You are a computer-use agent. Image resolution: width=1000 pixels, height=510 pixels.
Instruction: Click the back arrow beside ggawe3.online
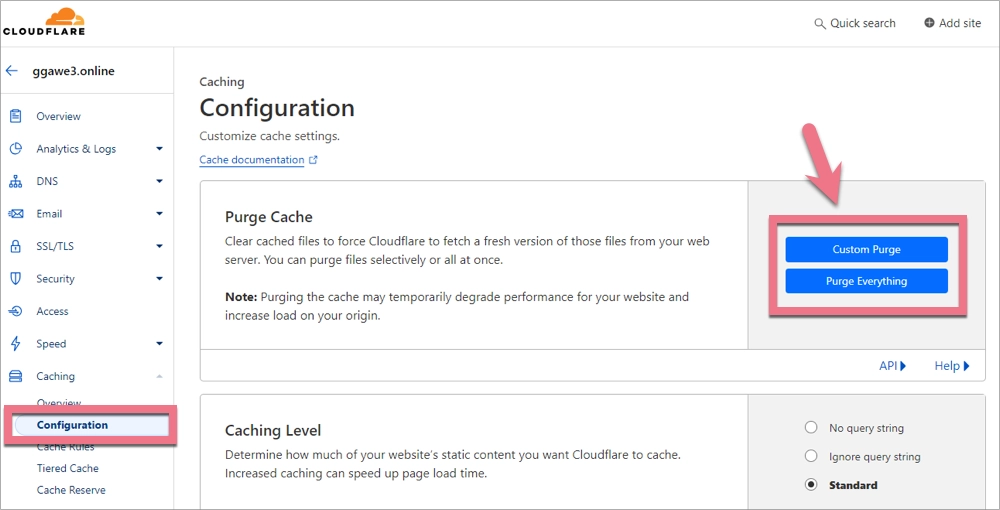(12, 71)
